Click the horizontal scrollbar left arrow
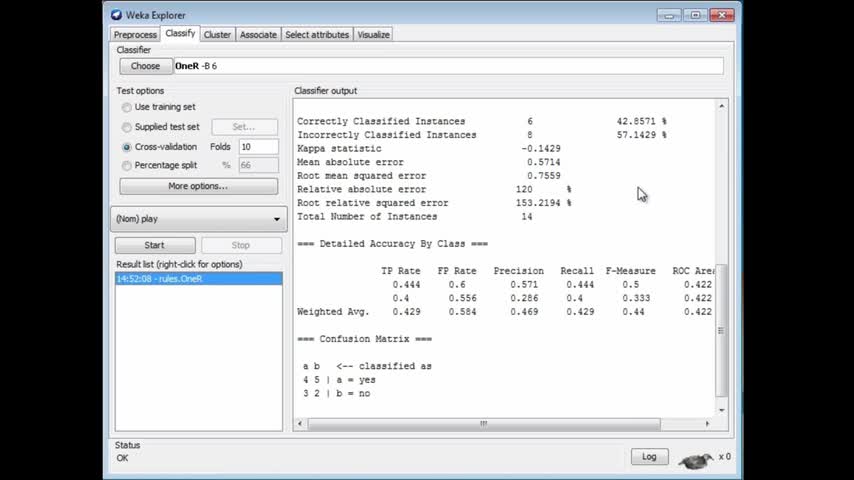The width and height of the screenshot is (854, 480). coord(300,423)
